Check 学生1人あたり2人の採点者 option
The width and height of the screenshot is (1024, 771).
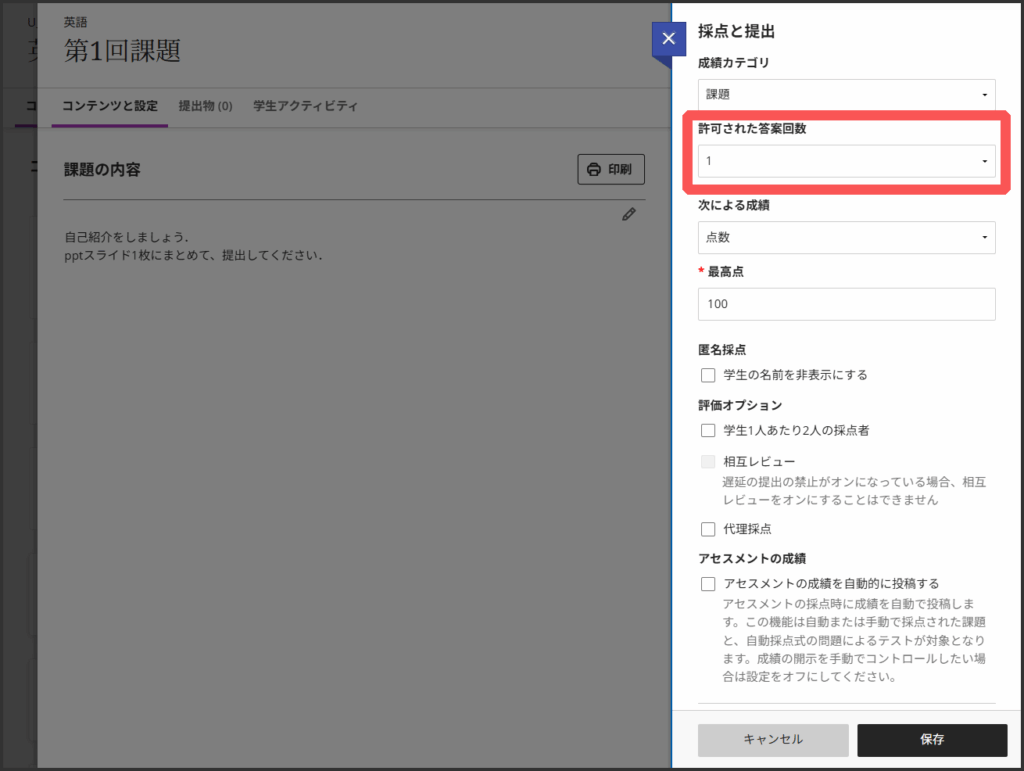(x=708, y=430)
